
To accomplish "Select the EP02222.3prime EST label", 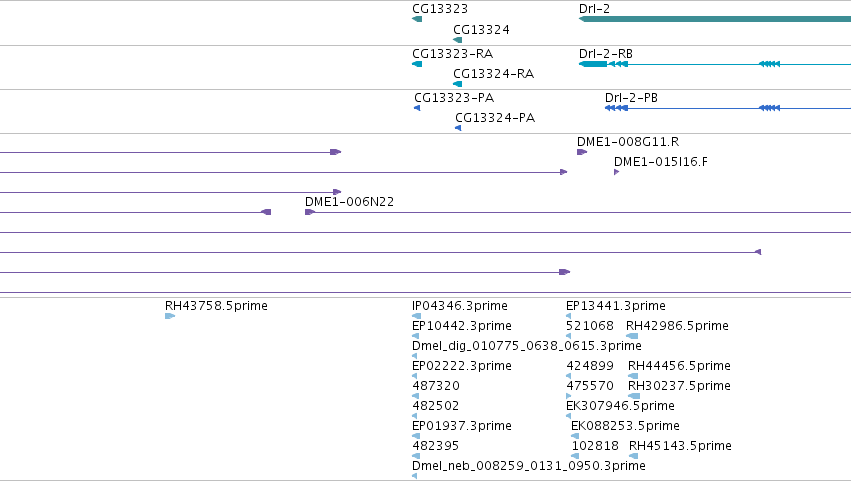I will [461, 366].
